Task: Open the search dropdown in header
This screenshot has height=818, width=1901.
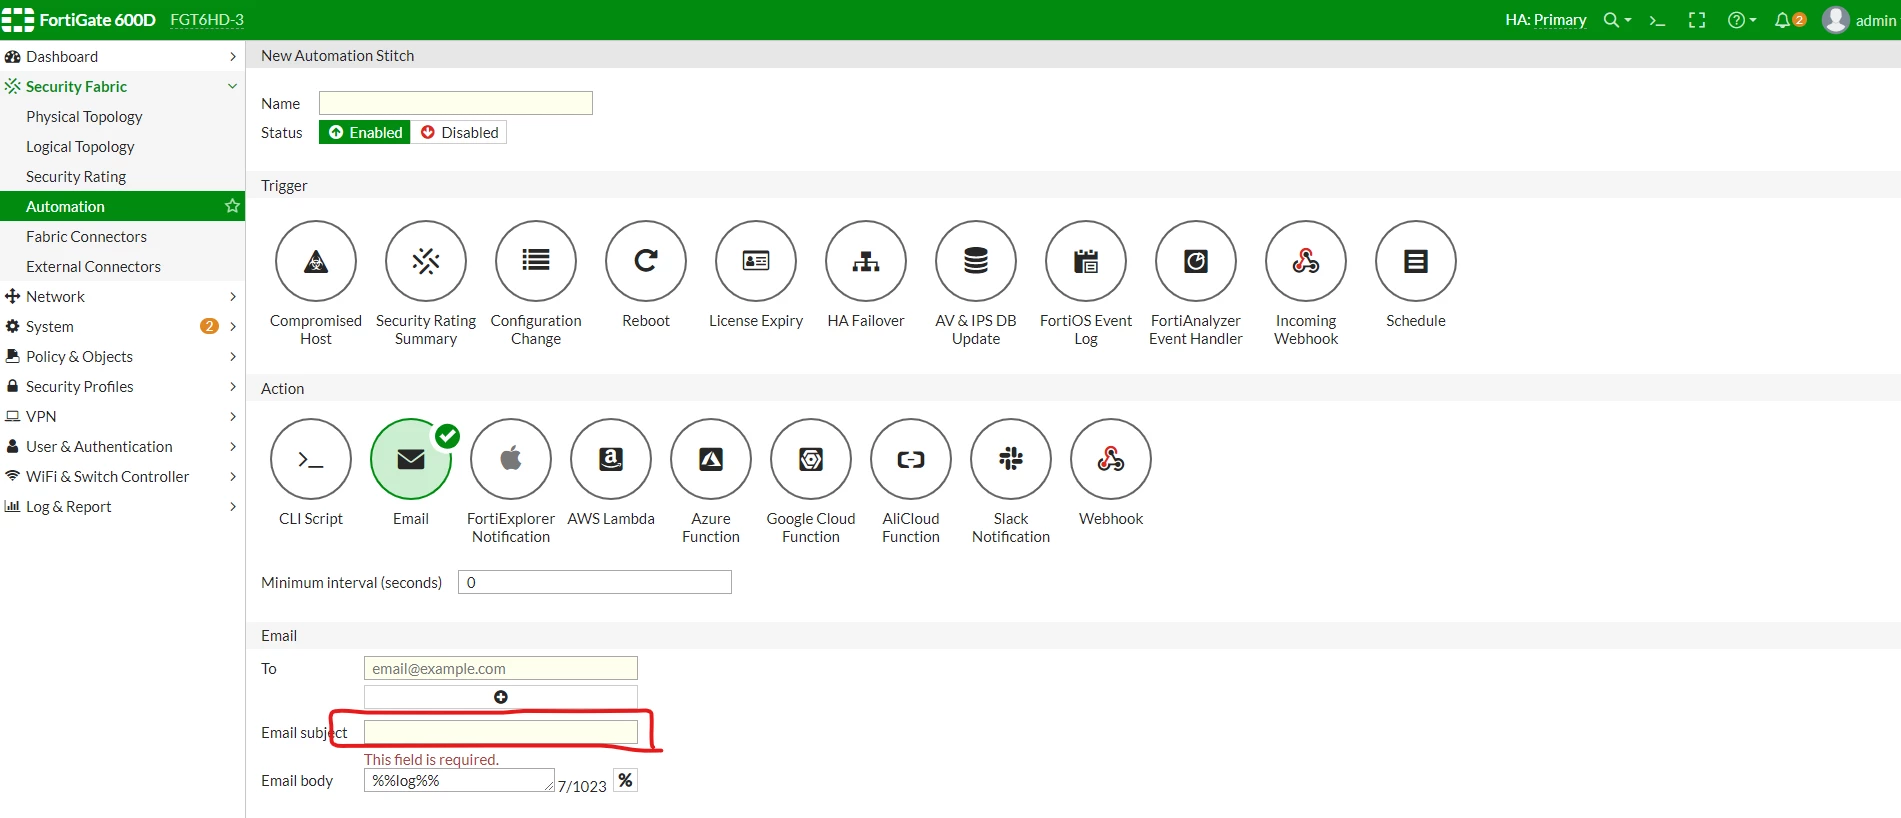Action: point(1617,20)
